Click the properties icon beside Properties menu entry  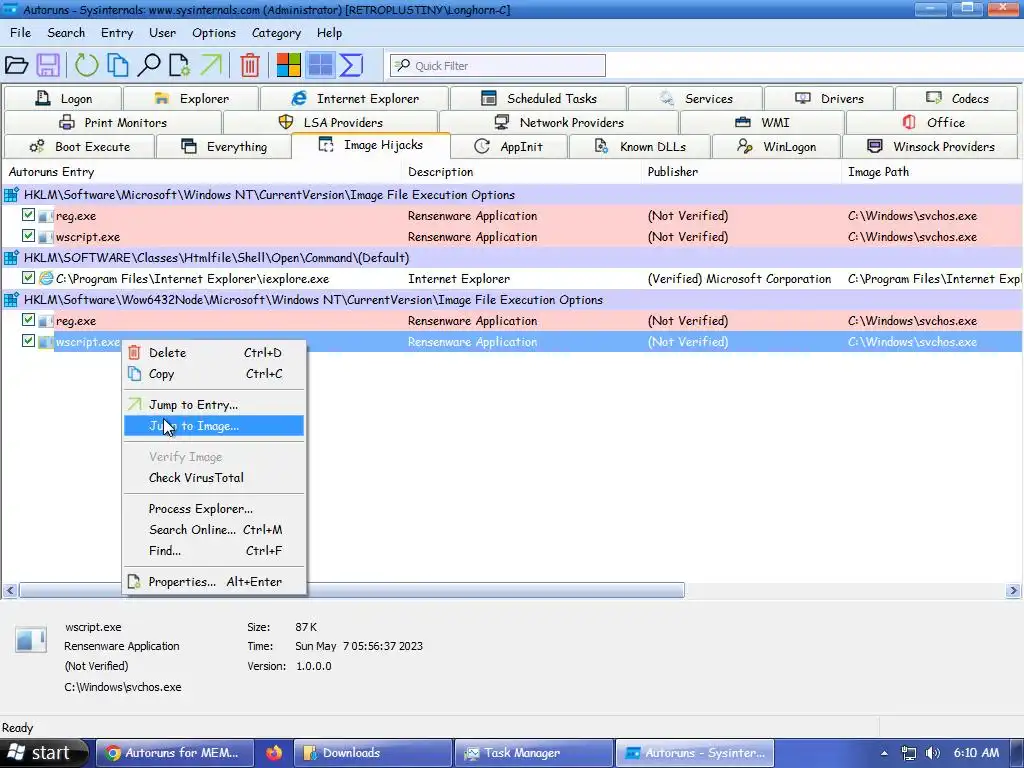coord(134,581)
